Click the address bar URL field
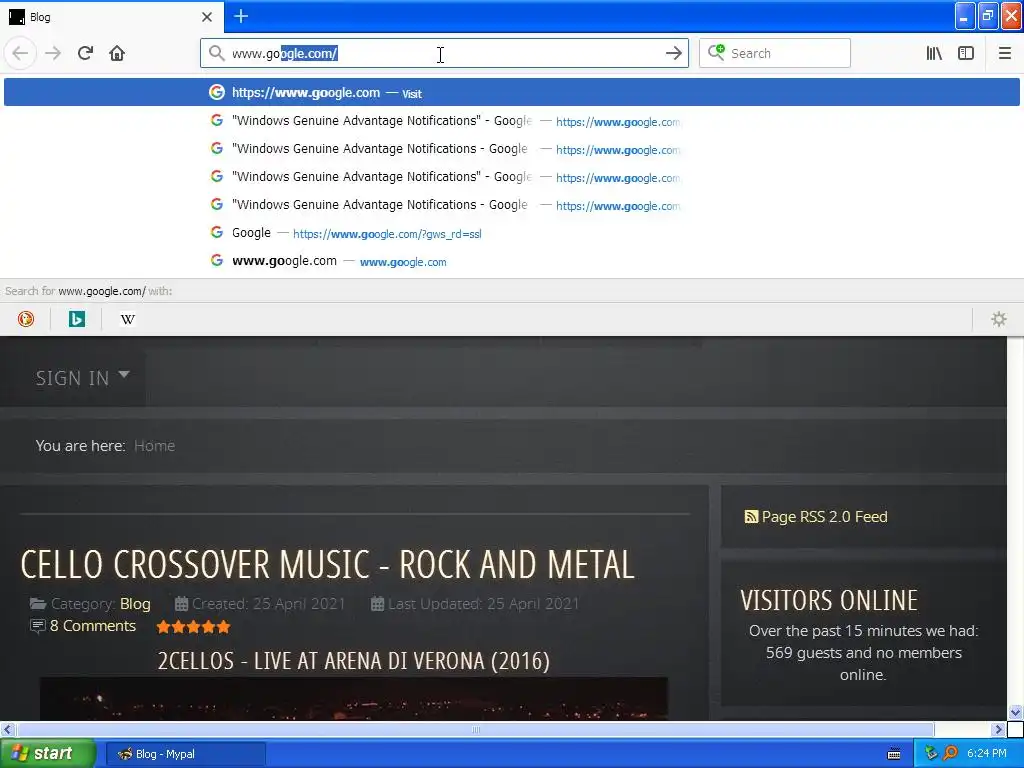This screenshot has height=768, width=1024. [444, 53]
